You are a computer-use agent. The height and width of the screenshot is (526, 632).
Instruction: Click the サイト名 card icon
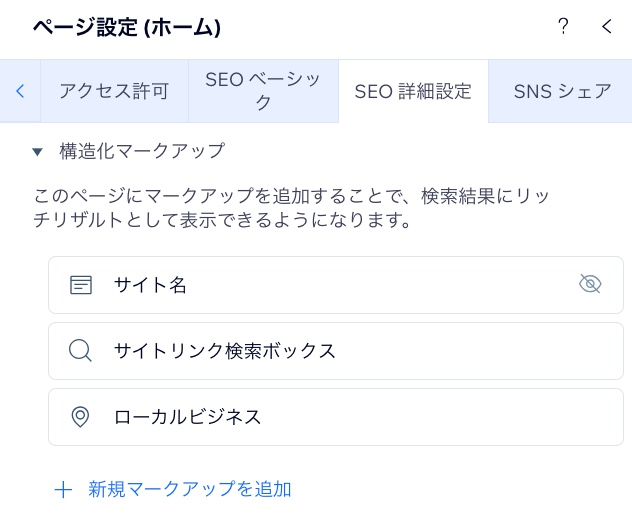click(81, 285)
